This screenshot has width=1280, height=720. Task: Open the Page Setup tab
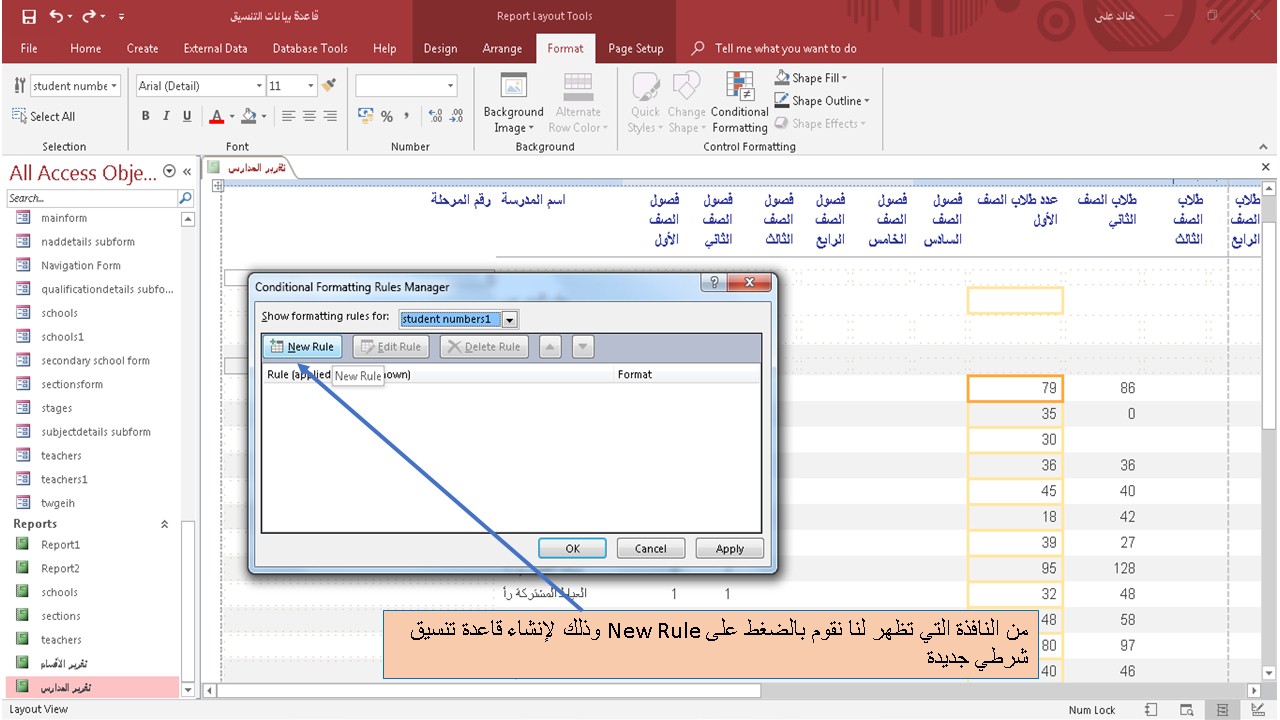(x=636, y=48)
